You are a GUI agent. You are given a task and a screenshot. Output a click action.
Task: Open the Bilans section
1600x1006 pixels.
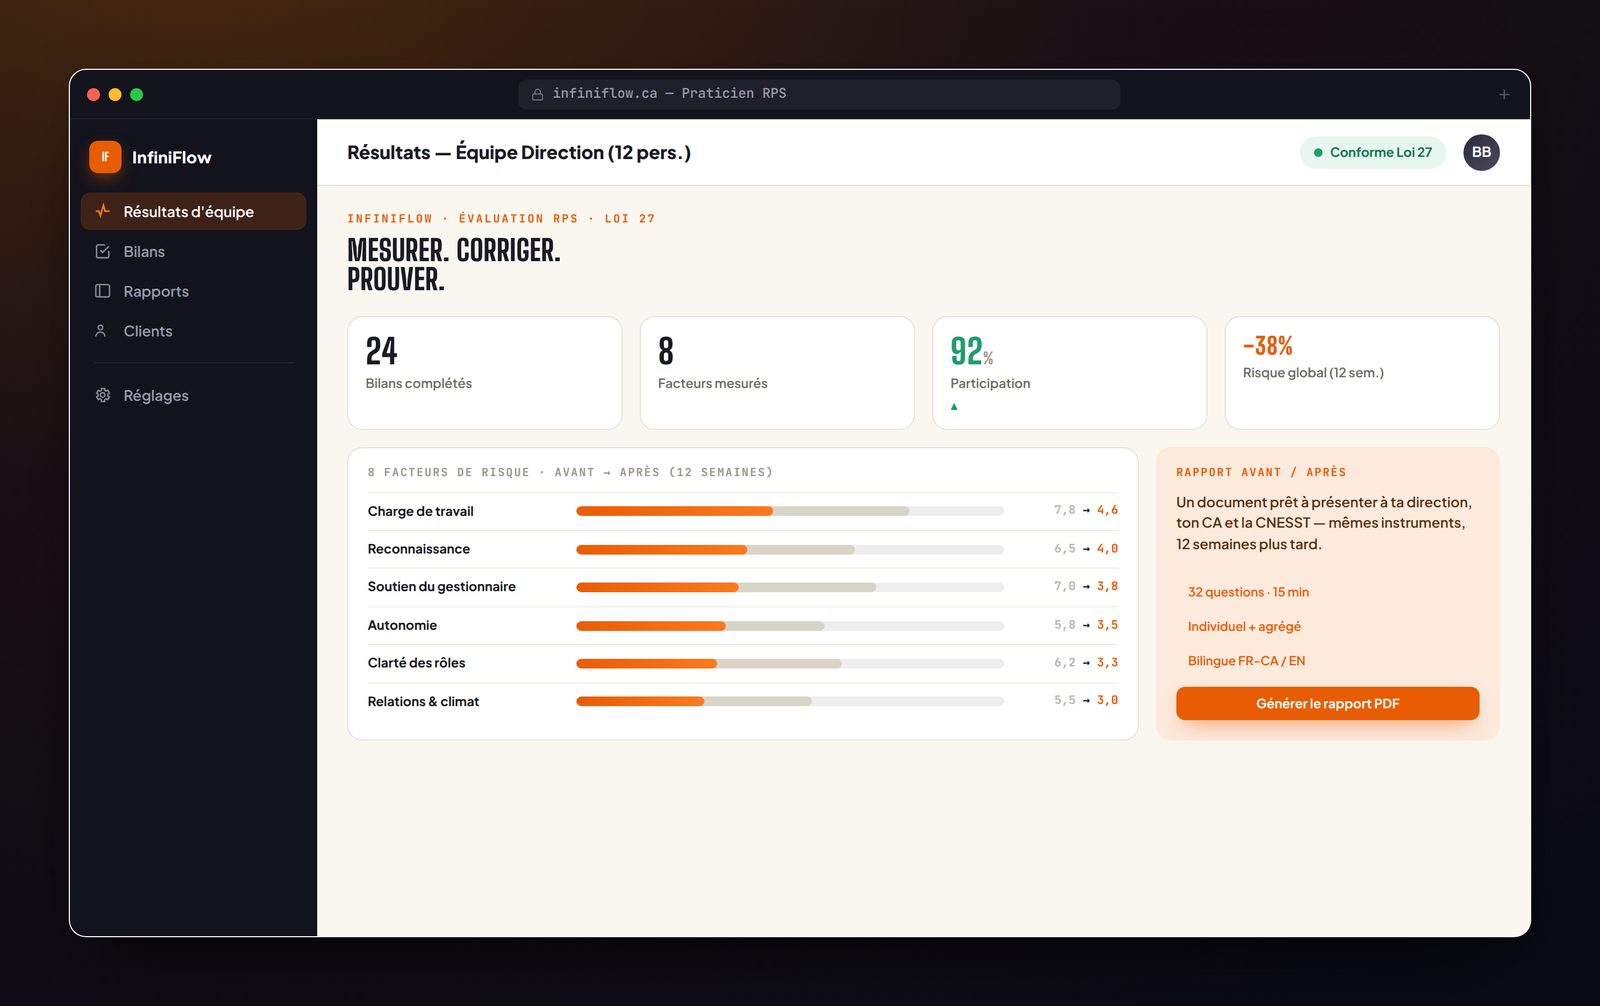click(x=193, y=251)
